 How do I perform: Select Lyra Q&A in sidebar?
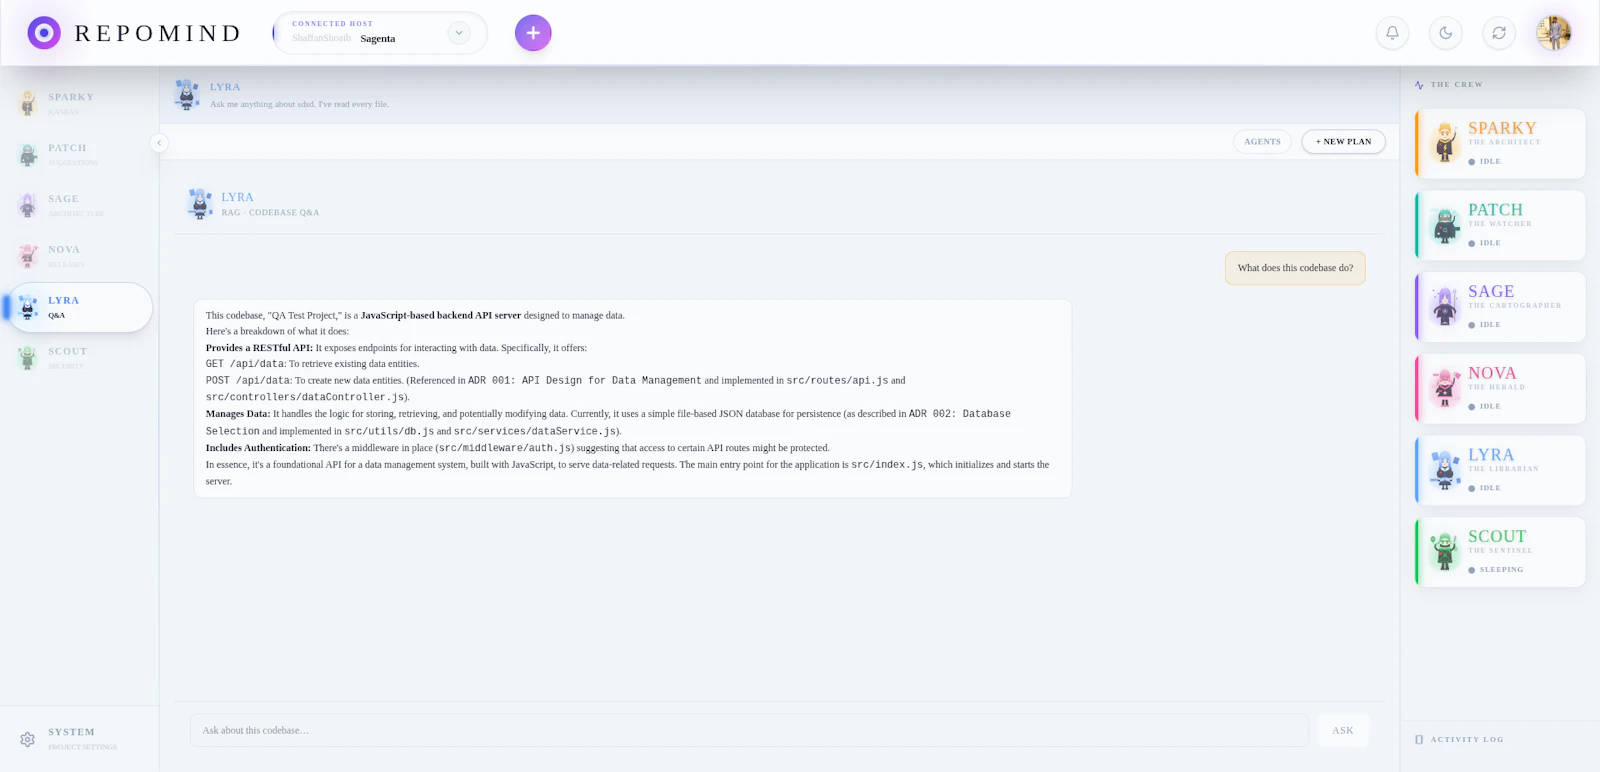[x=78, y=307]
